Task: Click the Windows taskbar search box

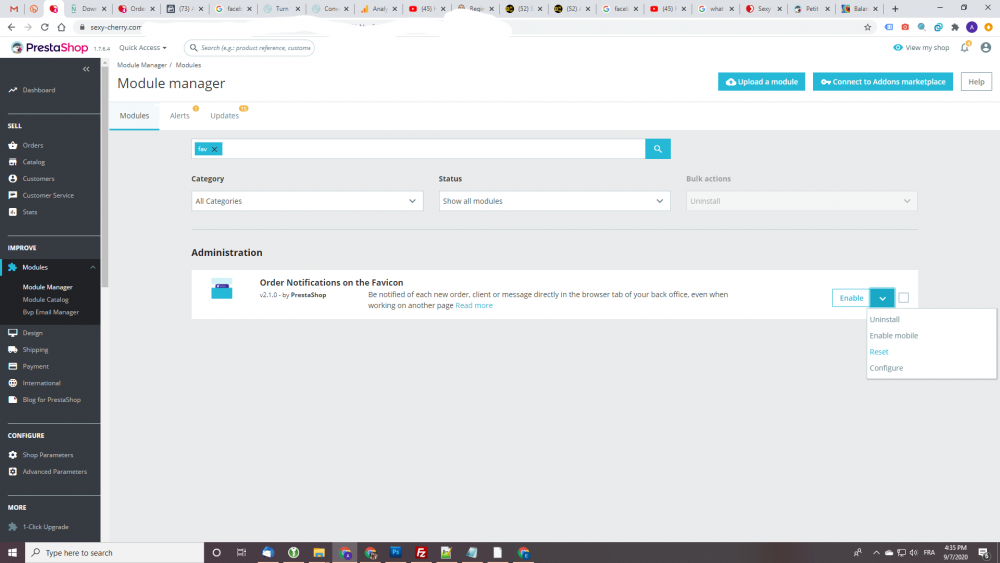Action: click(x=114, y=552)
